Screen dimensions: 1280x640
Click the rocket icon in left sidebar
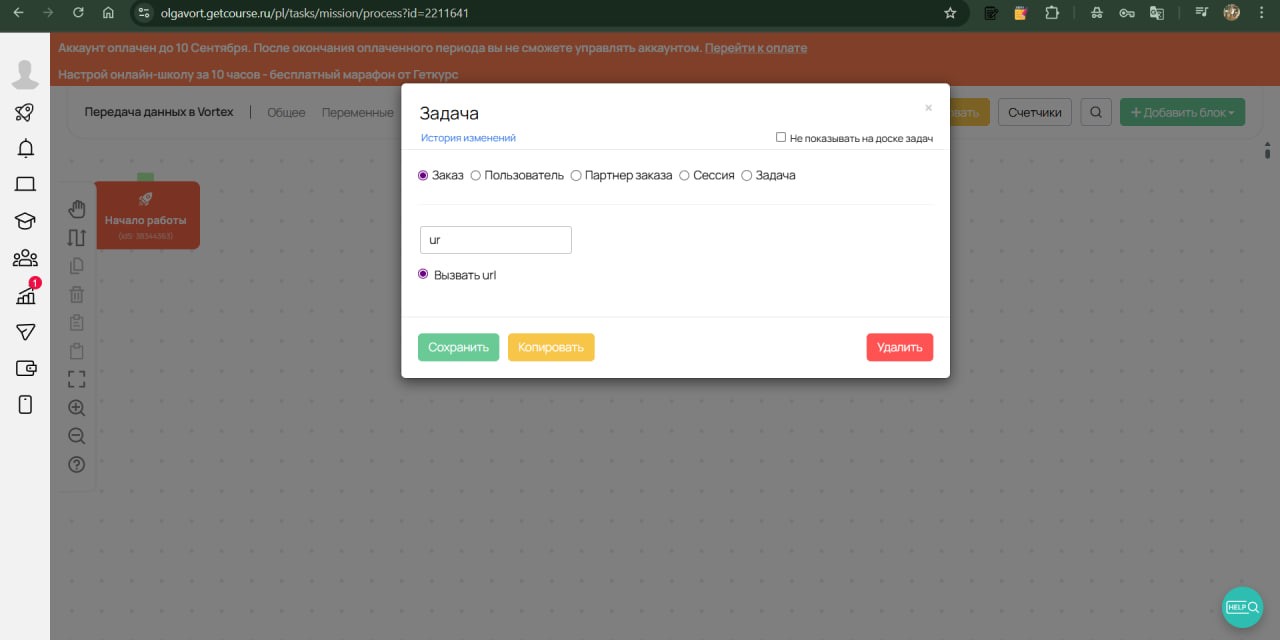(x=25, y=113)
